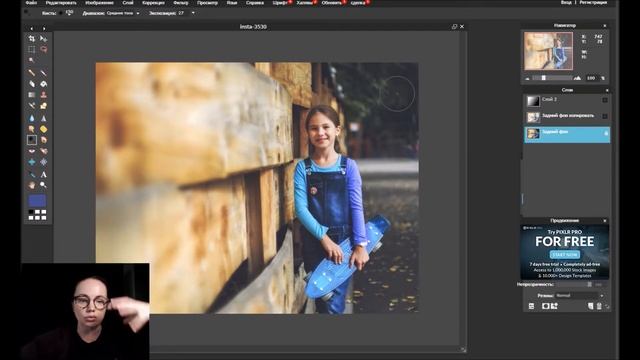Select the highlighted Dodge tool

point(31,140)
